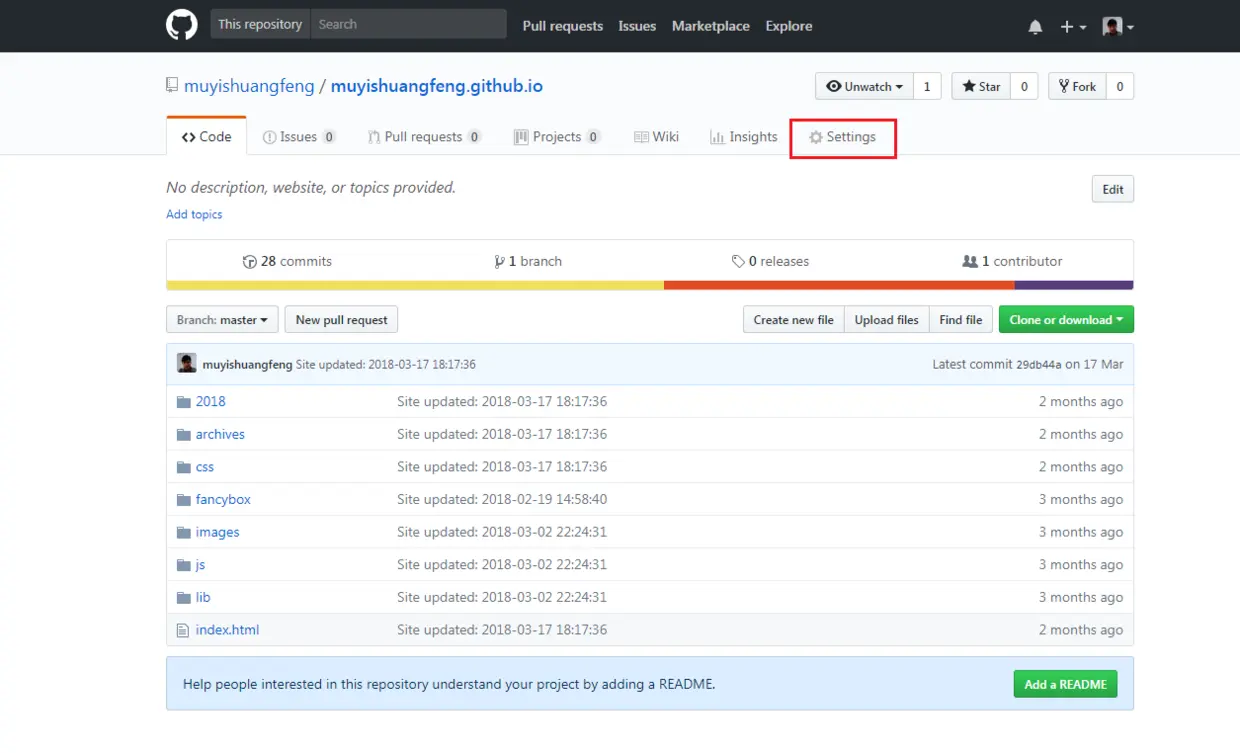Click the folder icon beside css

(x=183, y=468)
